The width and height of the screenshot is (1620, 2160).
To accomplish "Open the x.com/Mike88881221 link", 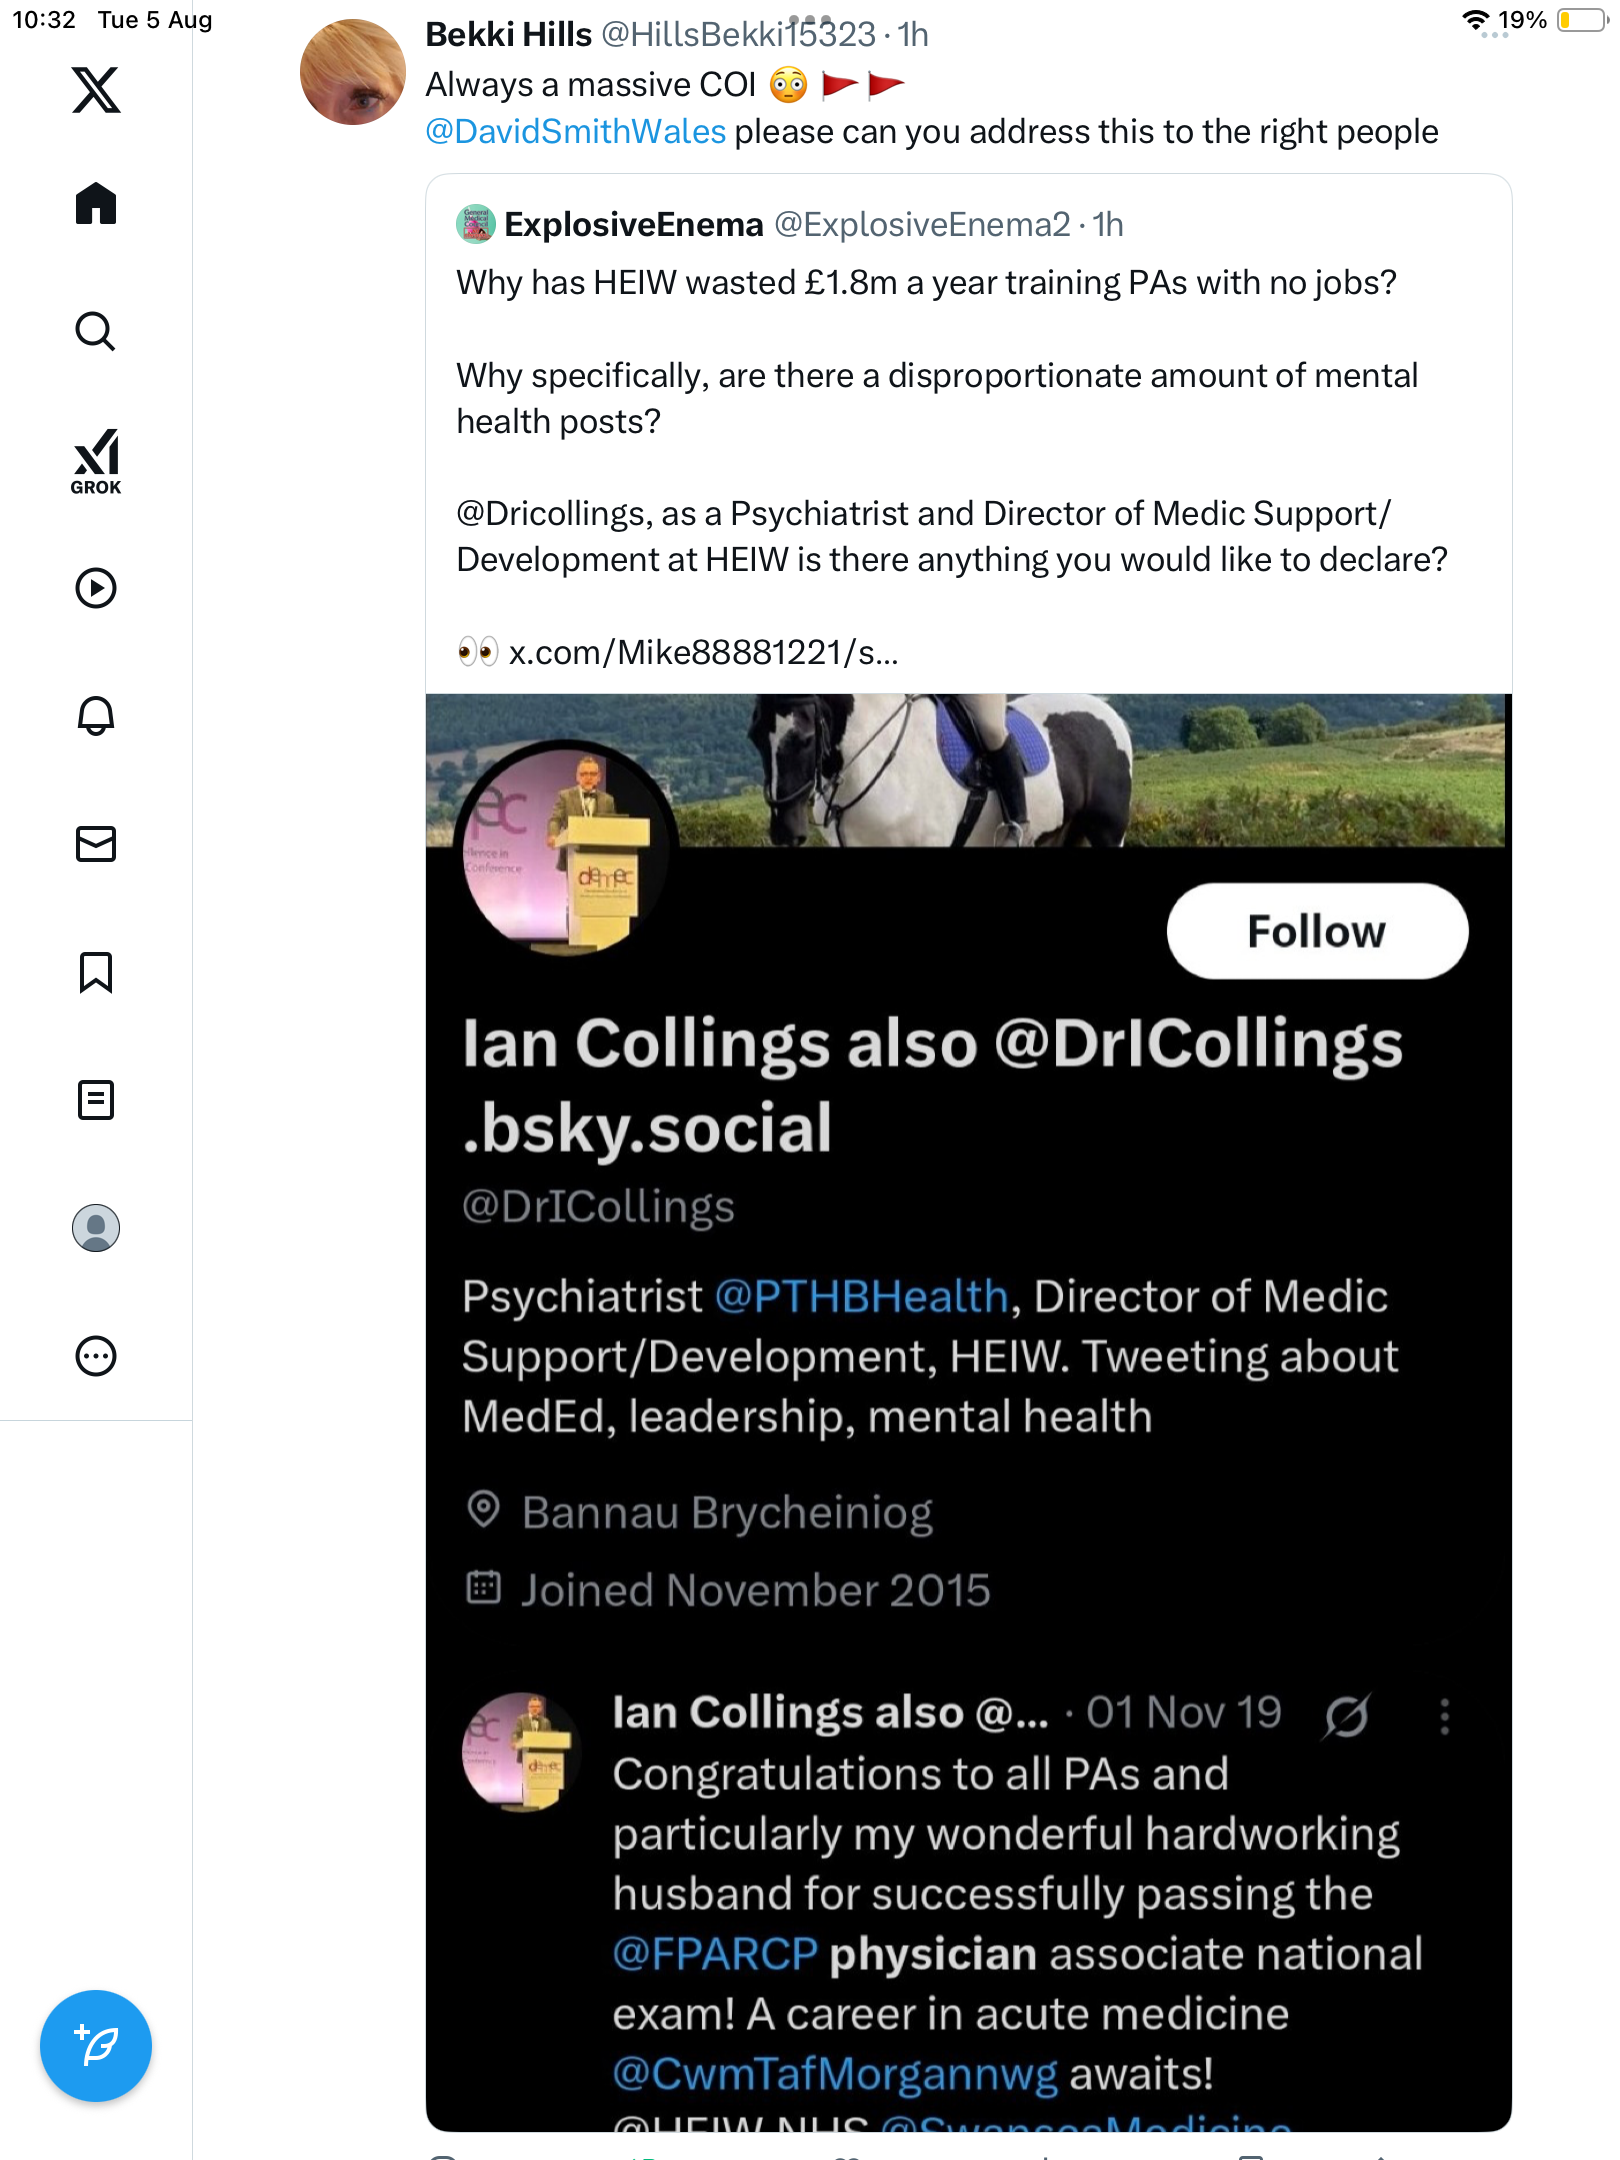I will (703, 653).
